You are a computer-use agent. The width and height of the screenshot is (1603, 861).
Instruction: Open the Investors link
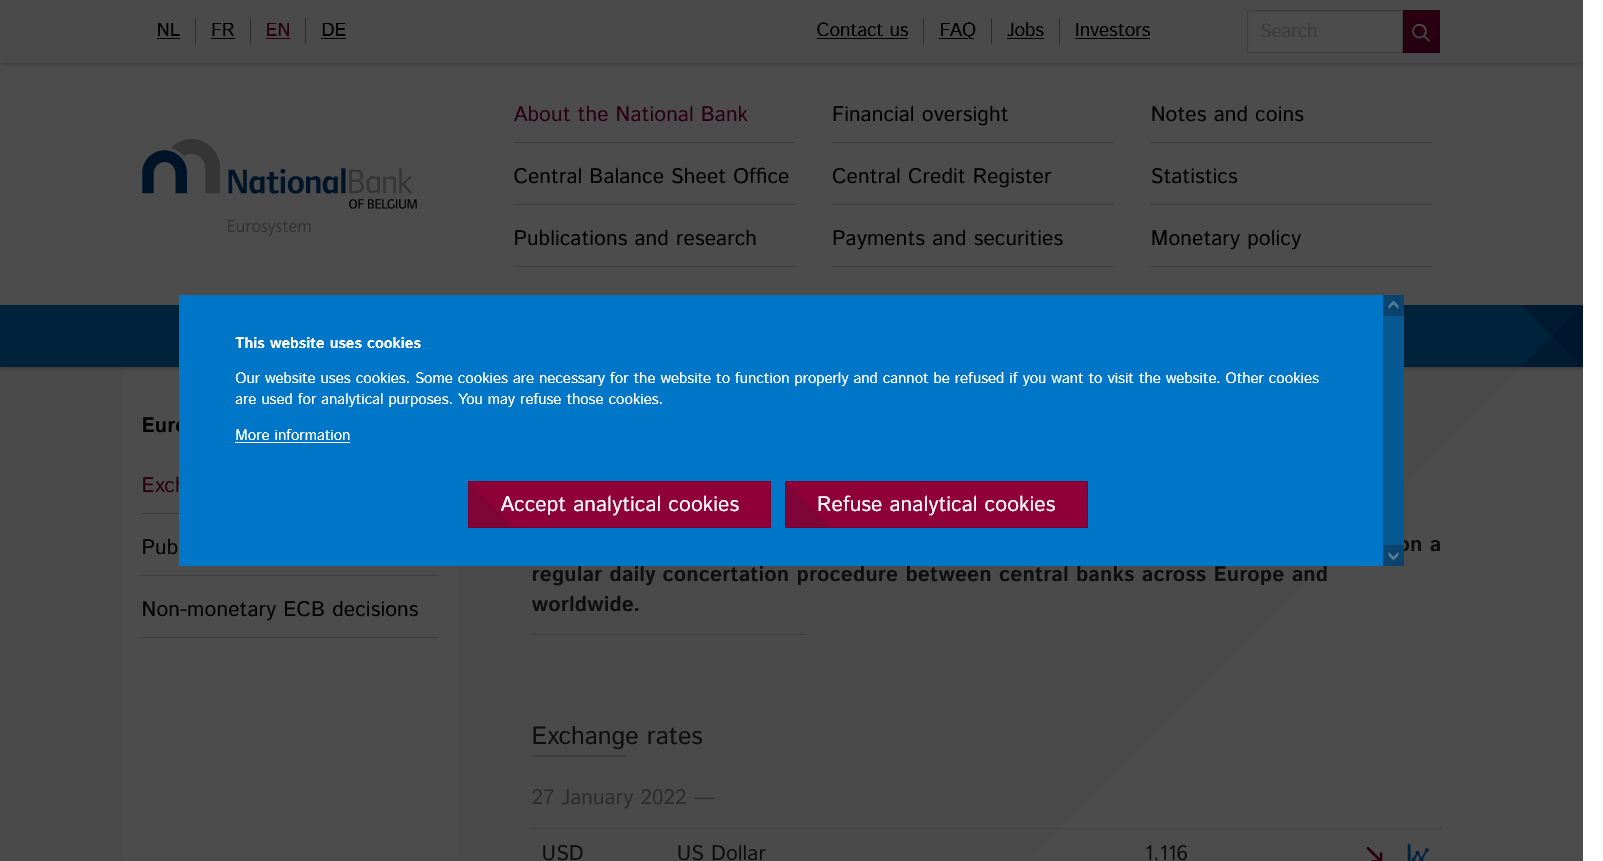click(x=1112, y=30)
